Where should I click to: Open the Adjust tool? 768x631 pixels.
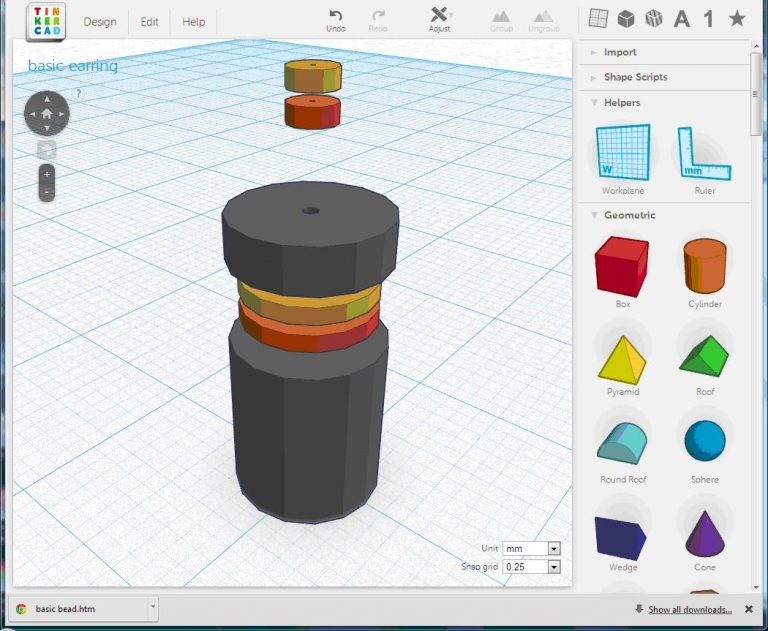click(x=439, y=15)
